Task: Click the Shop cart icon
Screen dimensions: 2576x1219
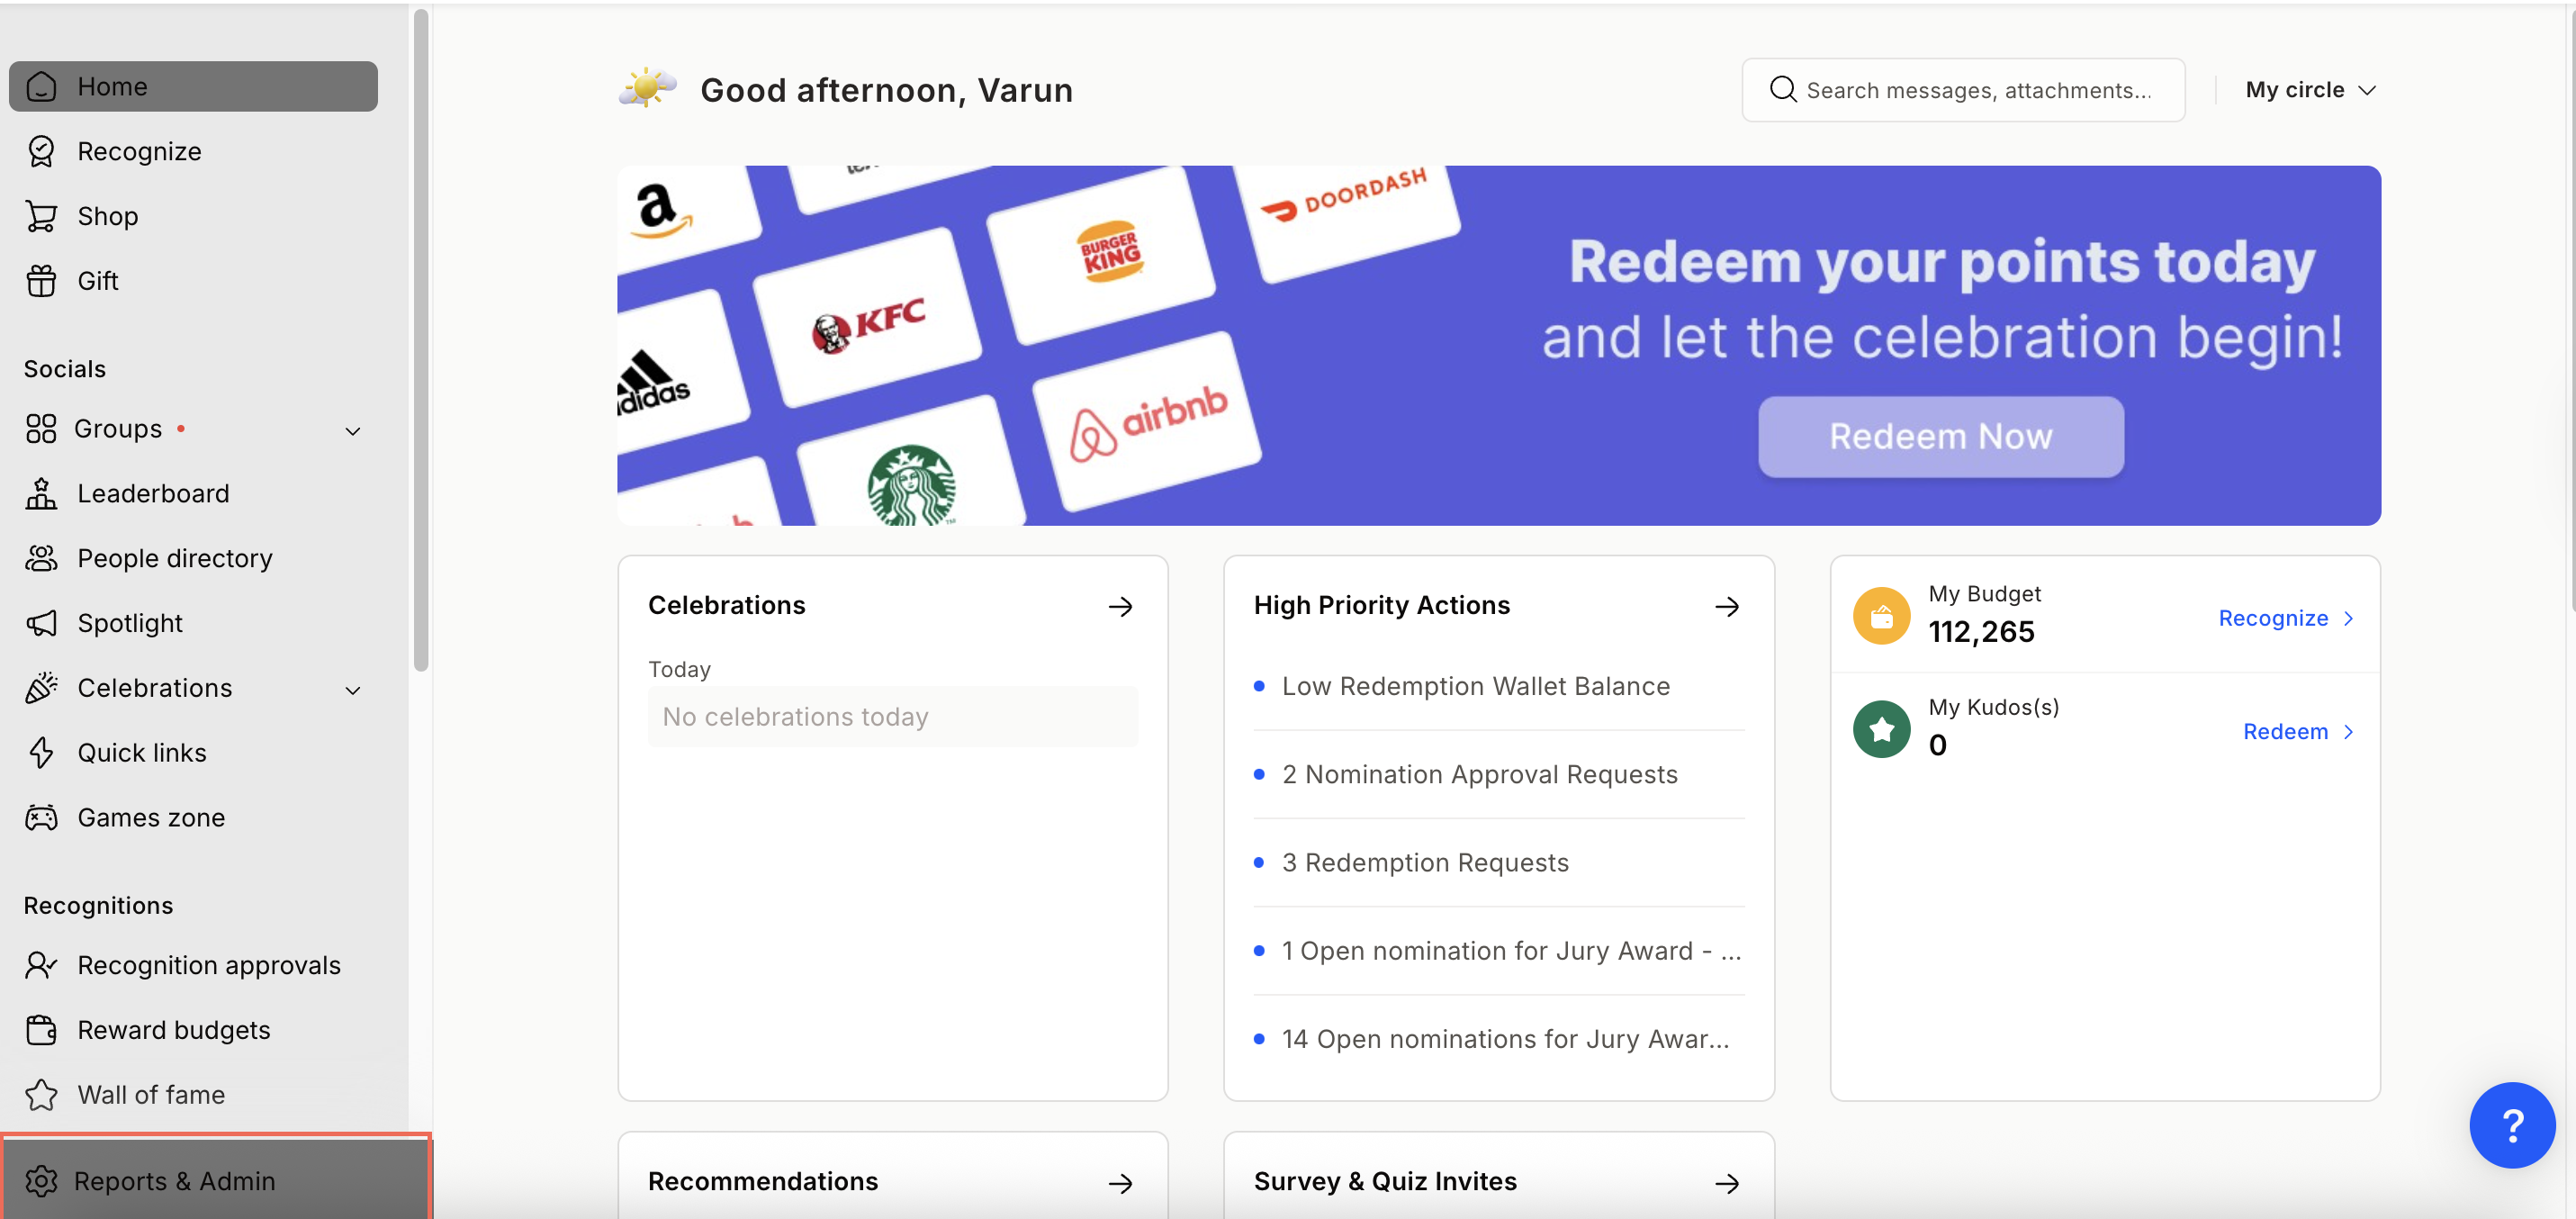Action: click(x=41, y=216)
